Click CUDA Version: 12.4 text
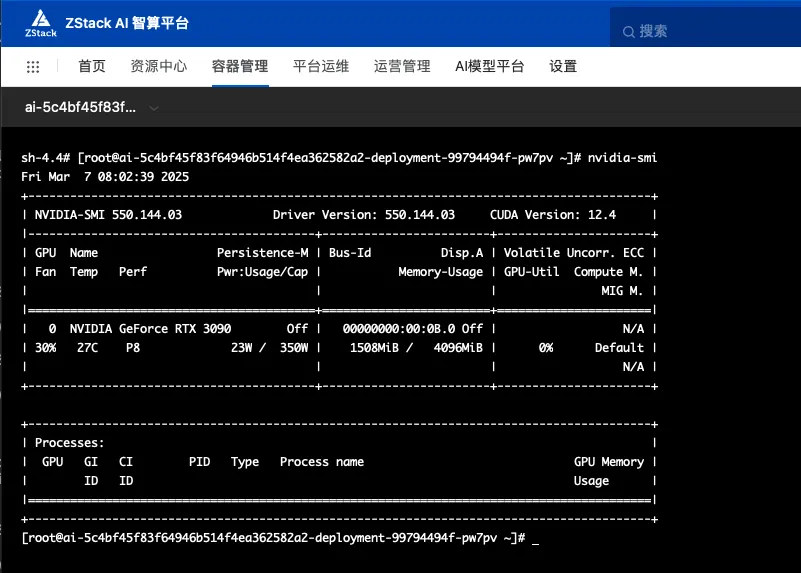Screen dimensions: 801x573 (x=553, y=214)
